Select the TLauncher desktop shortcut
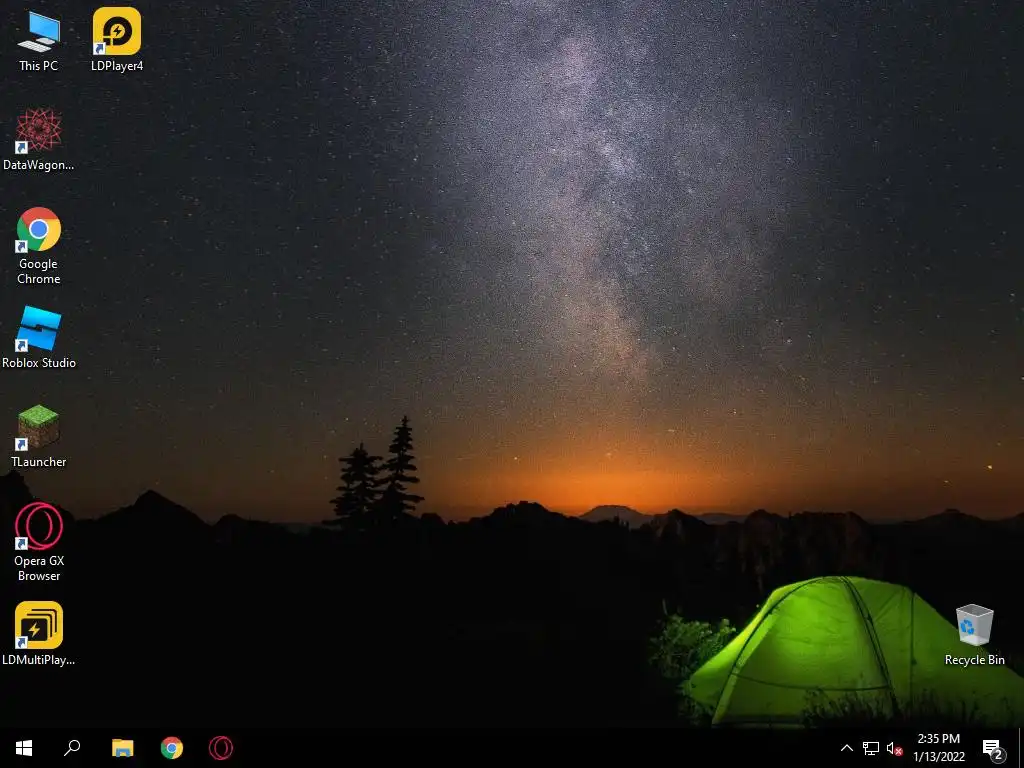Image resolution: width=1024 pixels, height=768 pixels. coord(39,437)
